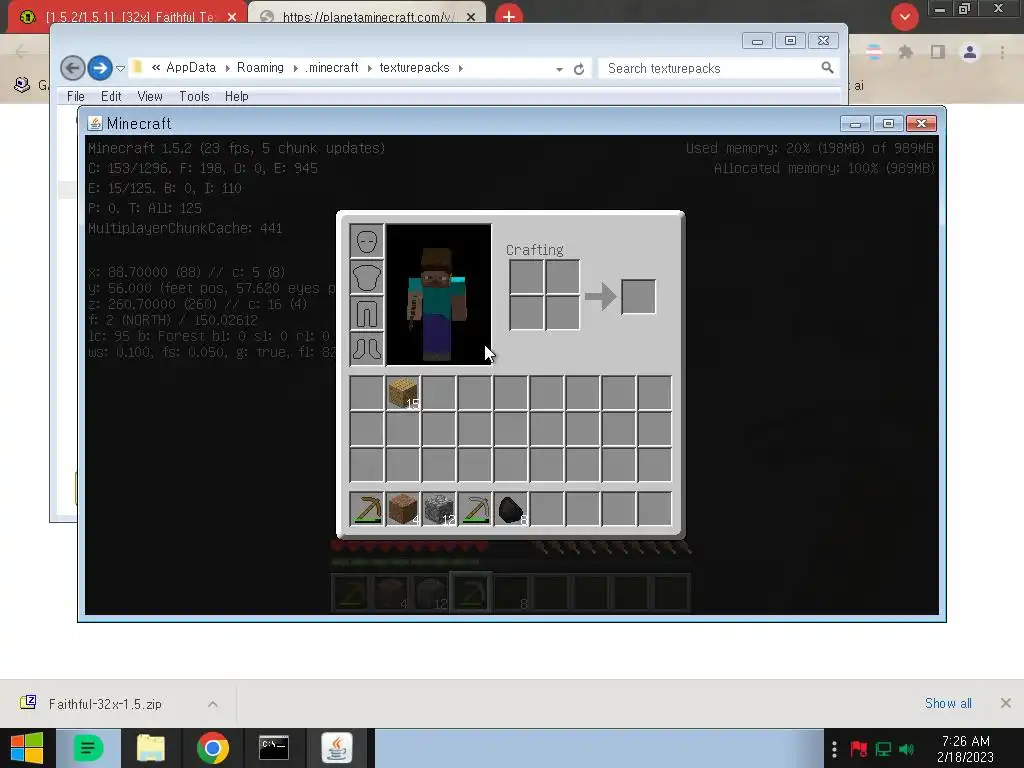
Task: Expand the address bar history dropdown
Action: [x=559, y=69]
